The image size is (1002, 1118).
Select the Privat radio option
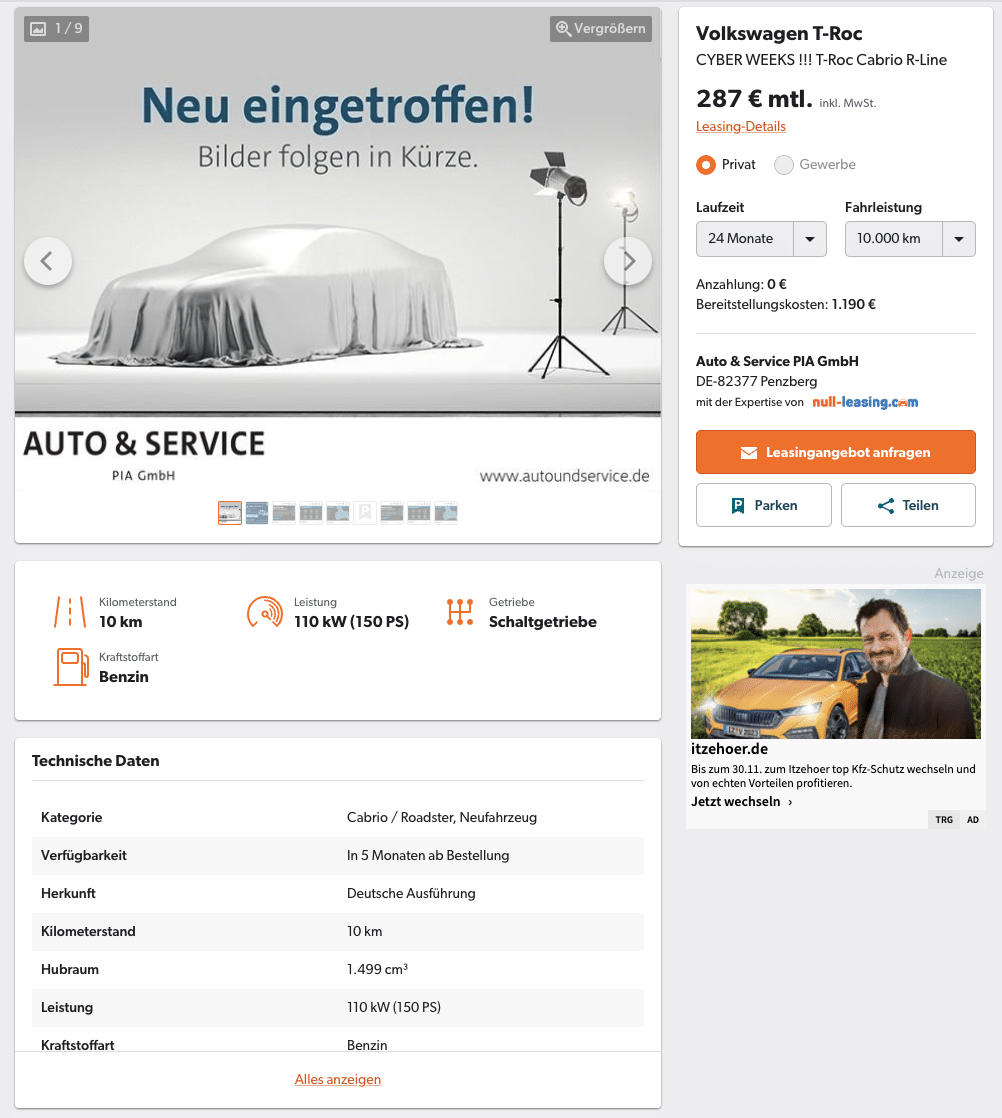[x=706, y=165]
